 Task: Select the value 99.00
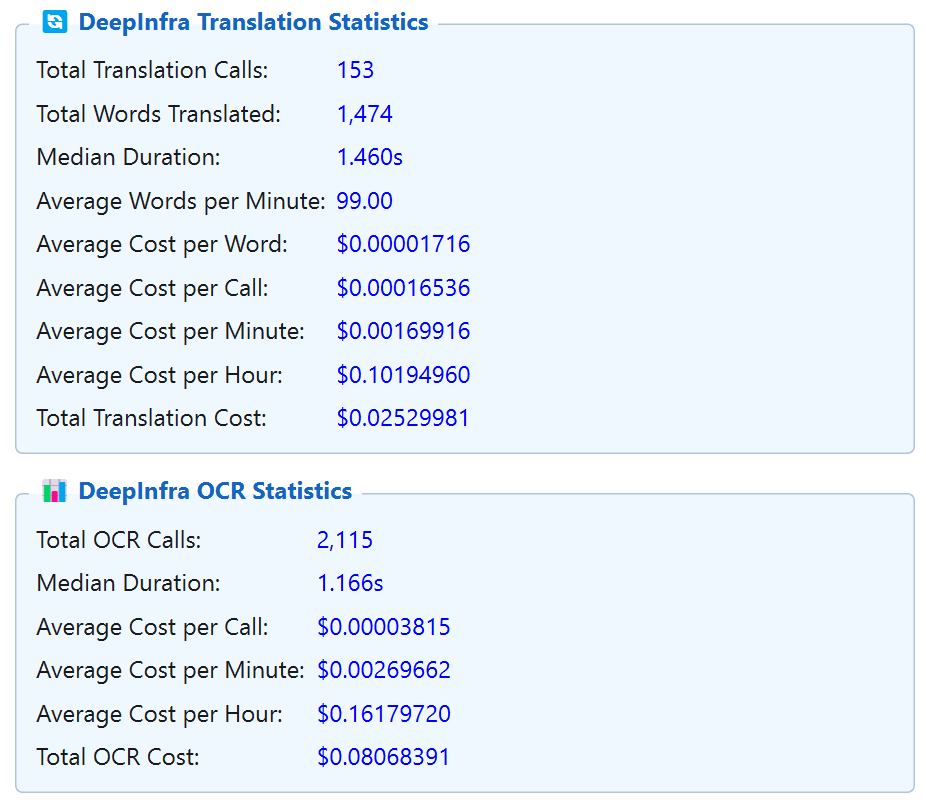pyautogui.click(x=364, y=201)
